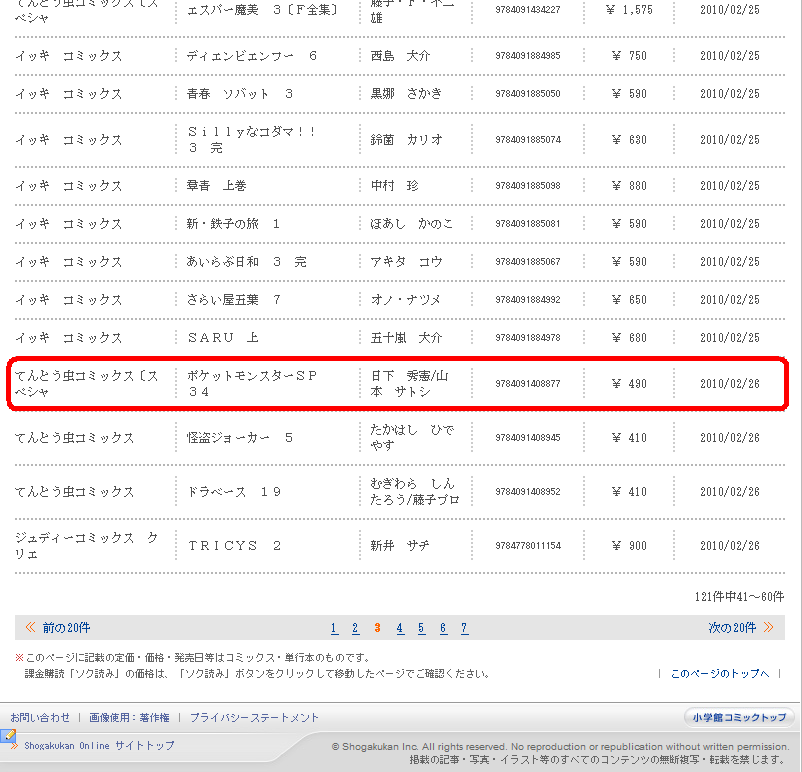Go to page 7 in pagination
Screen dimensions: 802x772
464,629
